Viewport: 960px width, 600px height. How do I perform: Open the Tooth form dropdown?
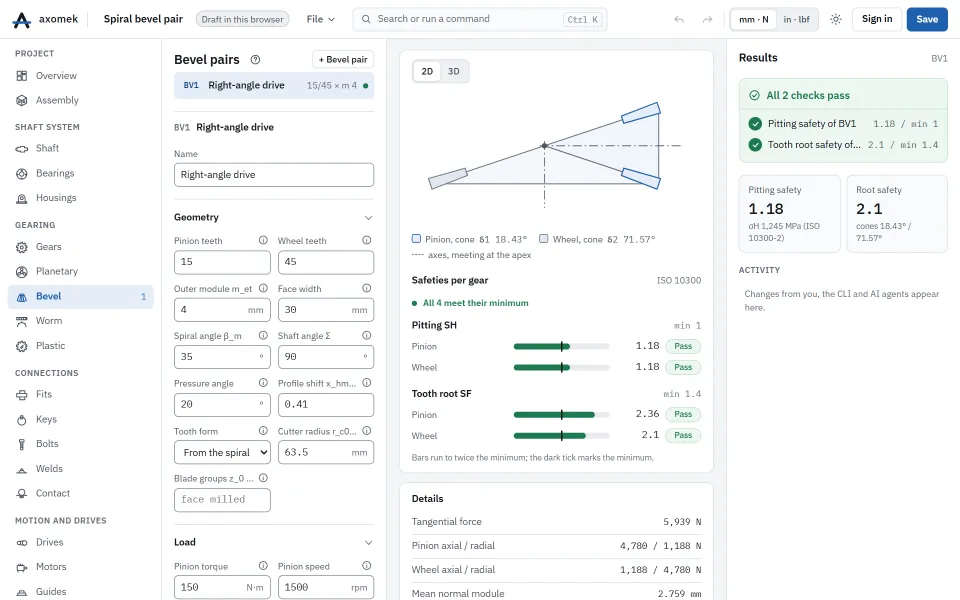click(222, 452)
